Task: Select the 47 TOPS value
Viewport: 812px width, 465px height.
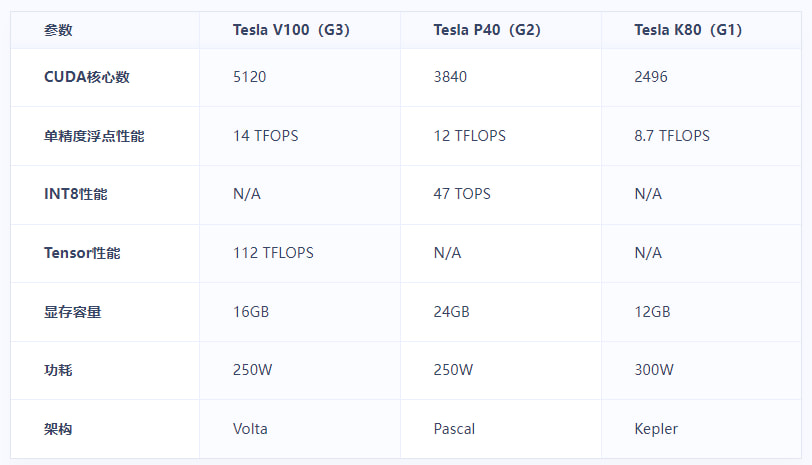Action: 462,194
